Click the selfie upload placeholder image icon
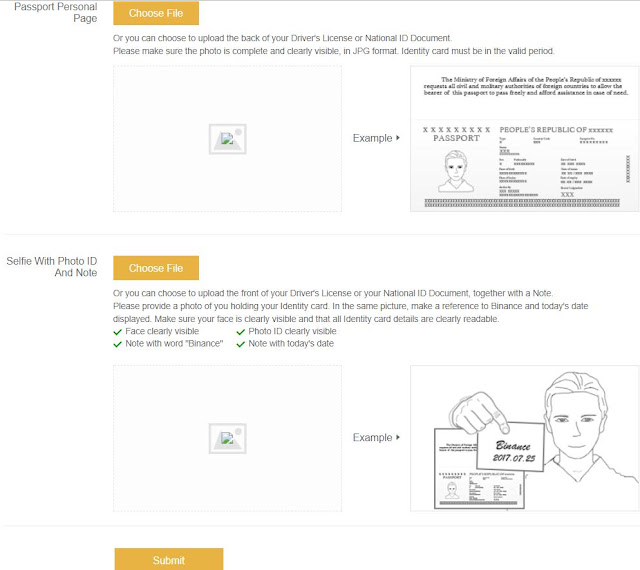 (227, 439)
